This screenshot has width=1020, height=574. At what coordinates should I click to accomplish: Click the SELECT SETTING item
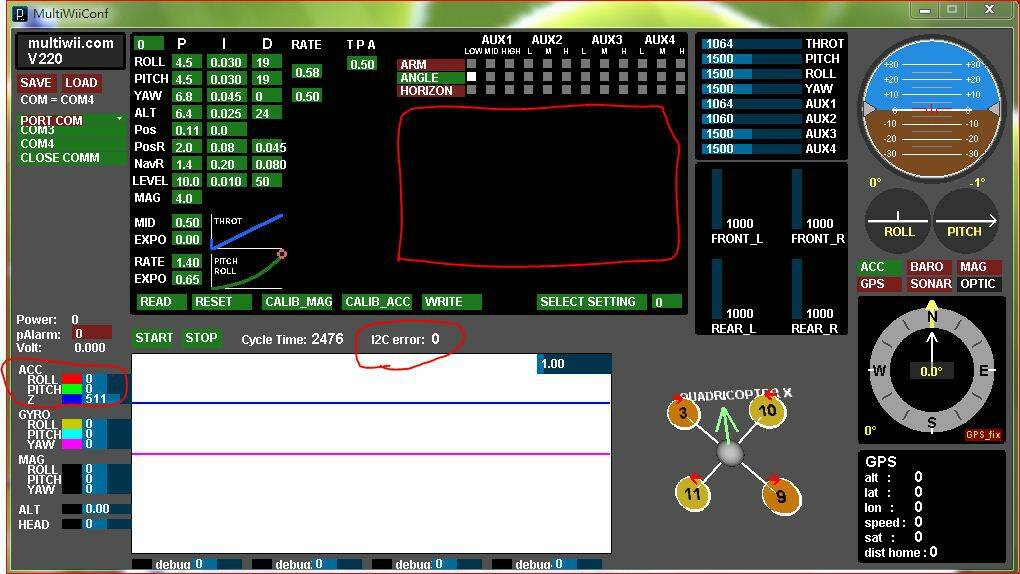588,301
